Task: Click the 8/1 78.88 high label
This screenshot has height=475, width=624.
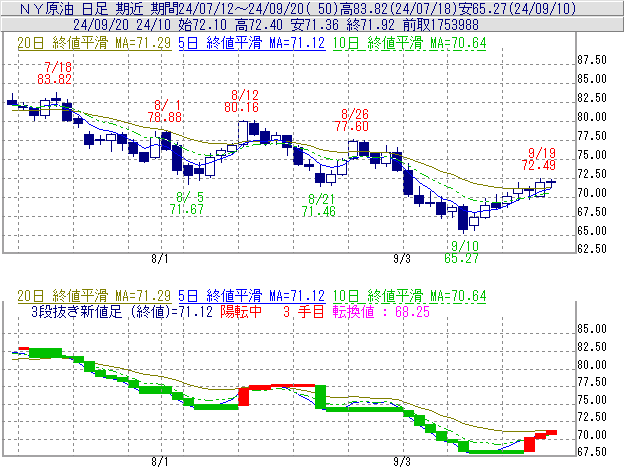Action: 165,111
